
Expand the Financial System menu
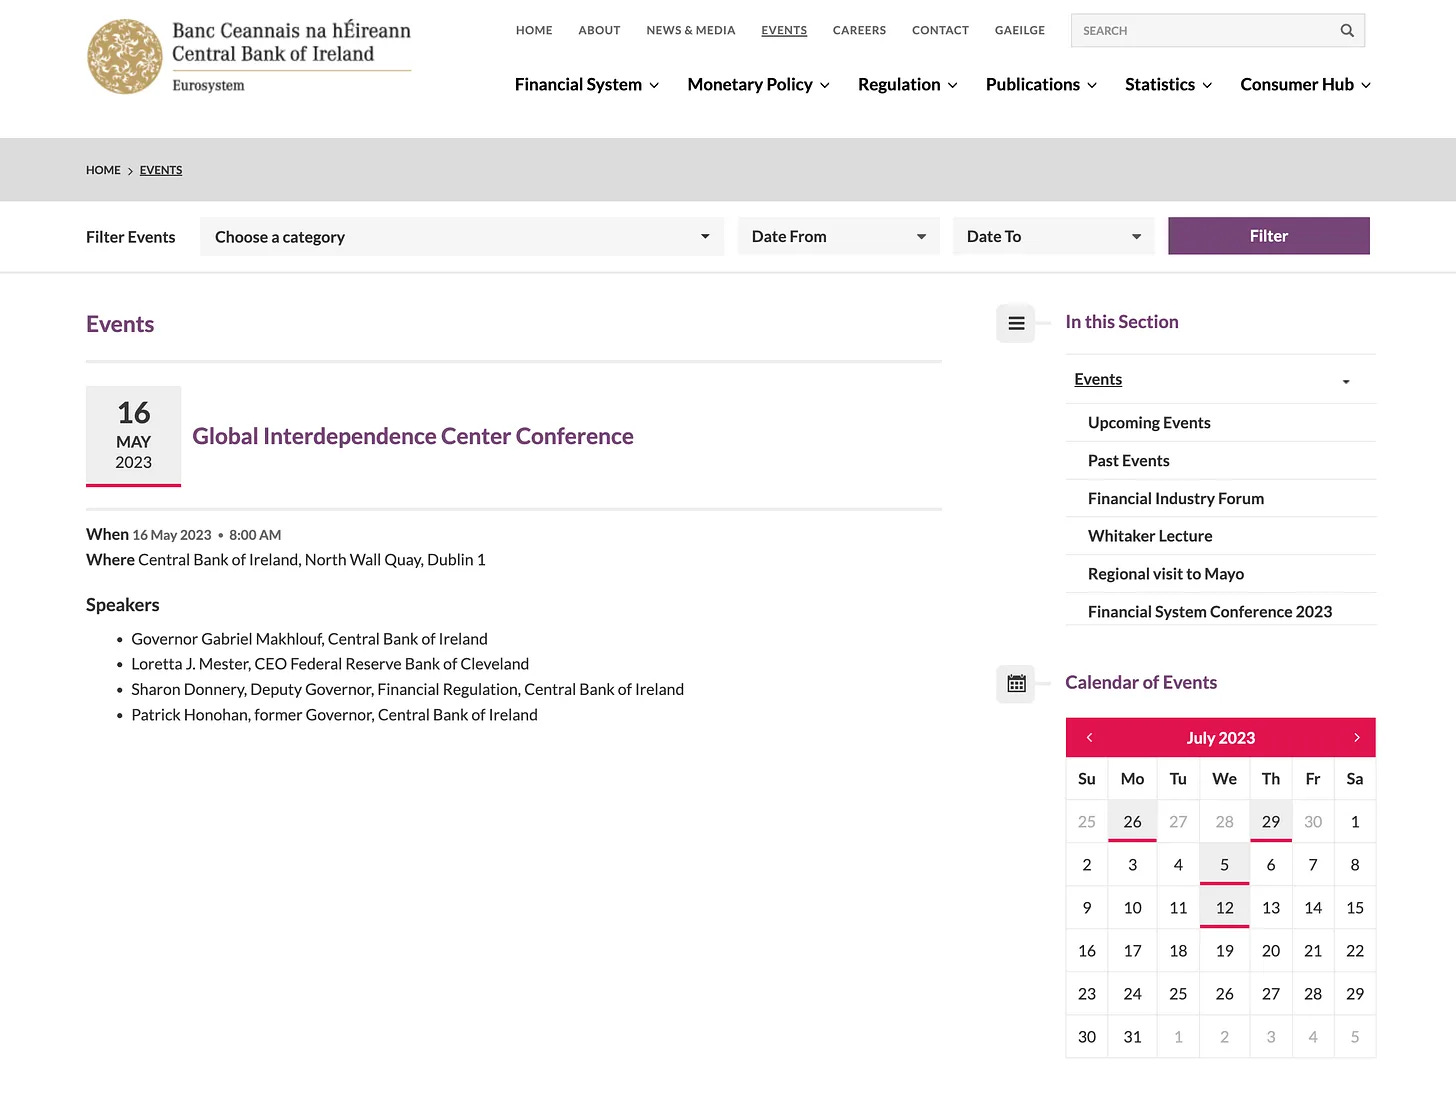pyautogui.click(x=587, y=85)
